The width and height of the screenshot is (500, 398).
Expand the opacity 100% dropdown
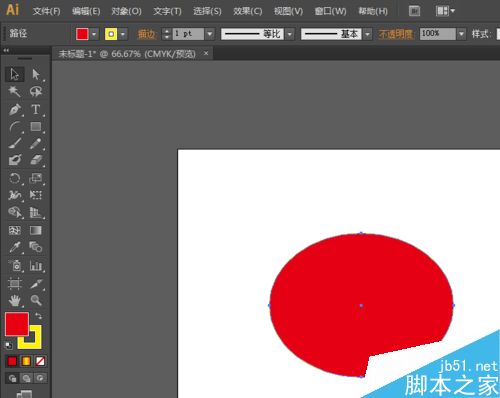click(x=461, y=34)
